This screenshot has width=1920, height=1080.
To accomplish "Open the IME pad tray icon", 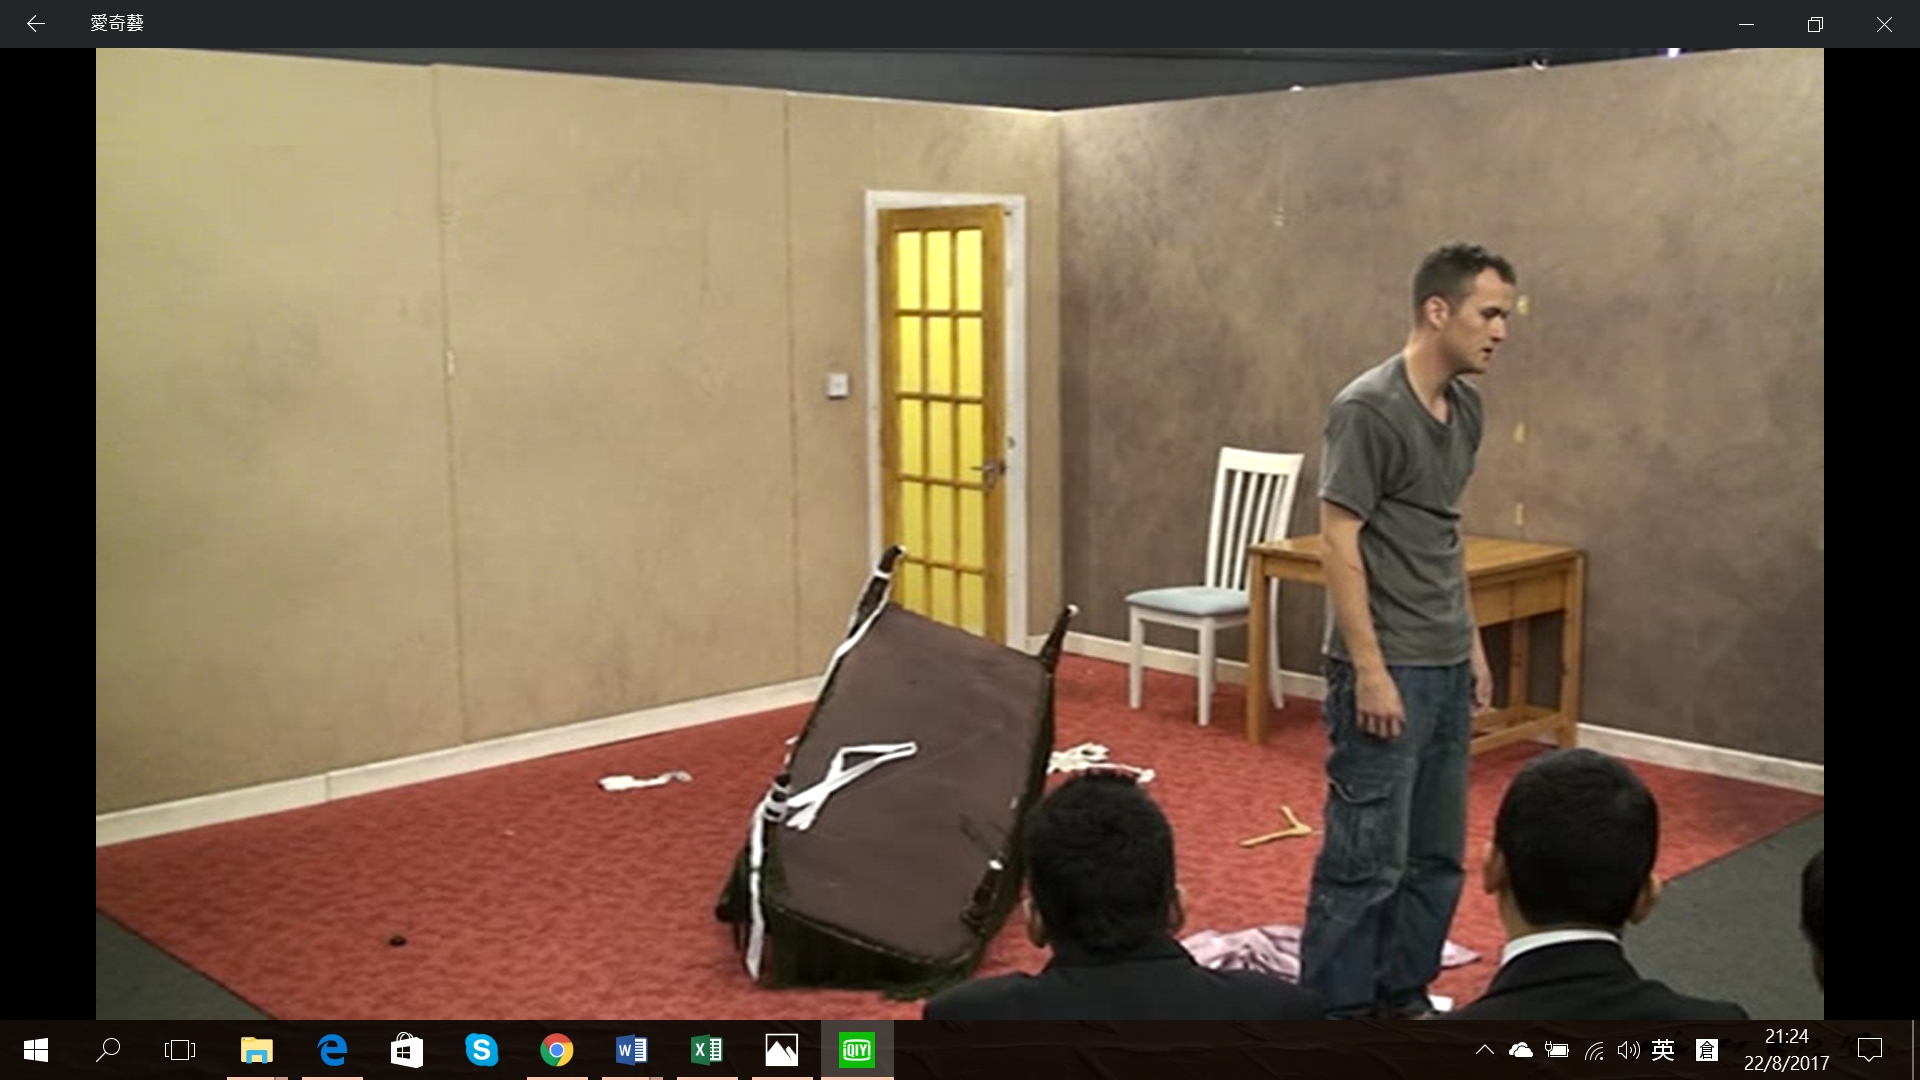I will (1707, 1050).
